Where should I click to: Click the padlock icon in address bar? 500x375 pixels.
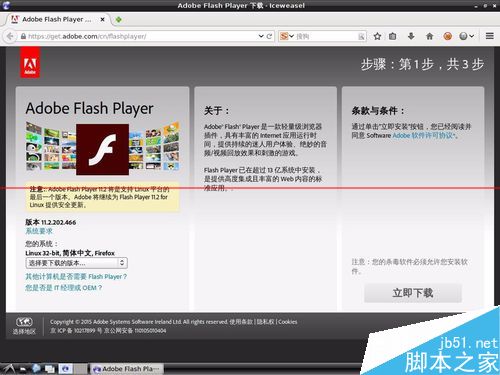[x=23, y=36]
